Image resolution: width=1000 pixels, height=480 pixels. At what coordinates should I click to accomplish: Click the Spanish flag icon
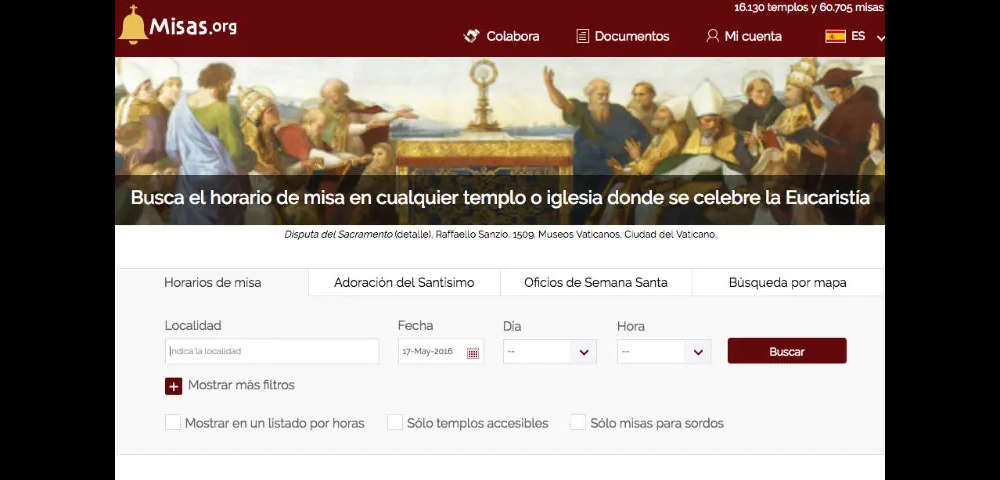point(835,36)
